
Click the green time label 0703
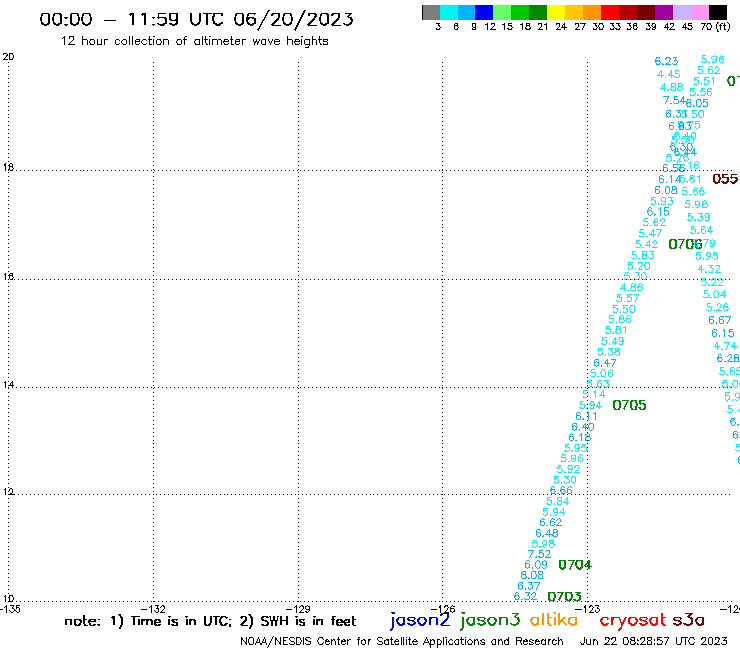[564, 597]
